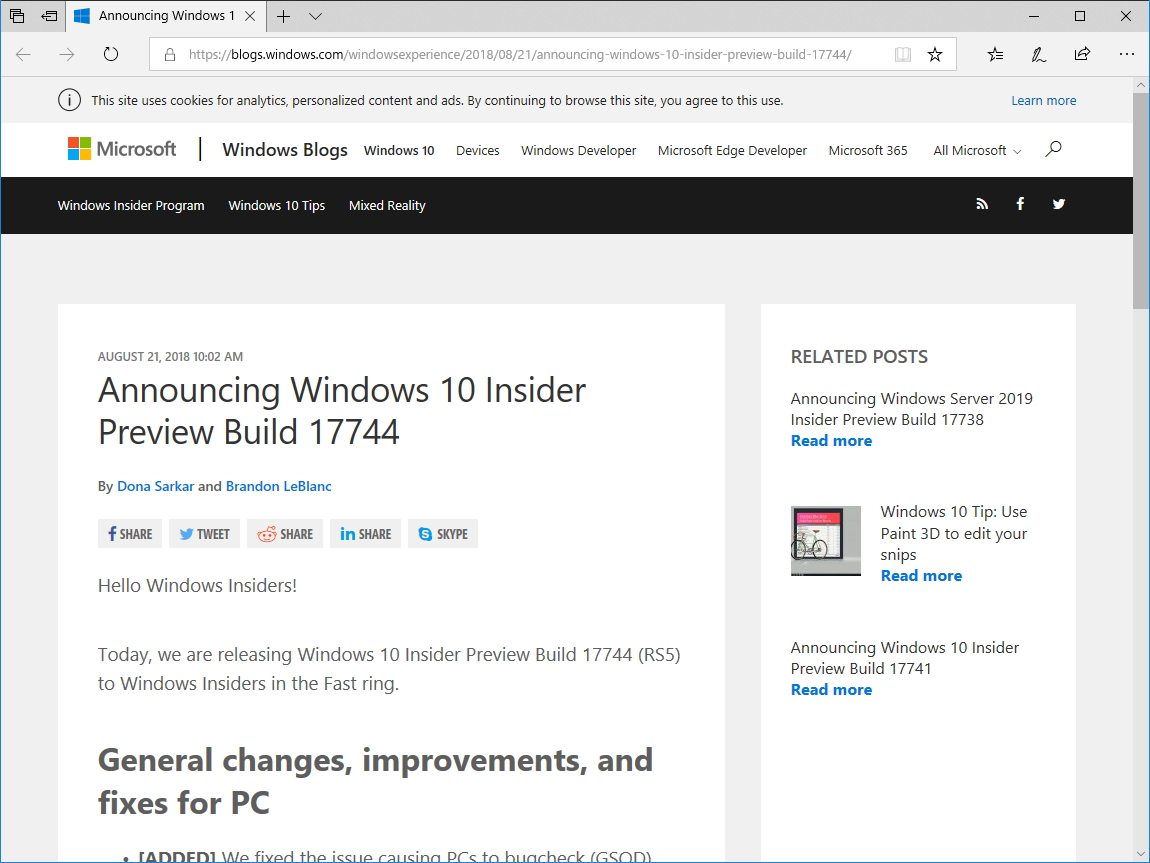Viewport: 1150px width, 863px height.
Task: Add this page to favorites with star icon
Action: 934,54
